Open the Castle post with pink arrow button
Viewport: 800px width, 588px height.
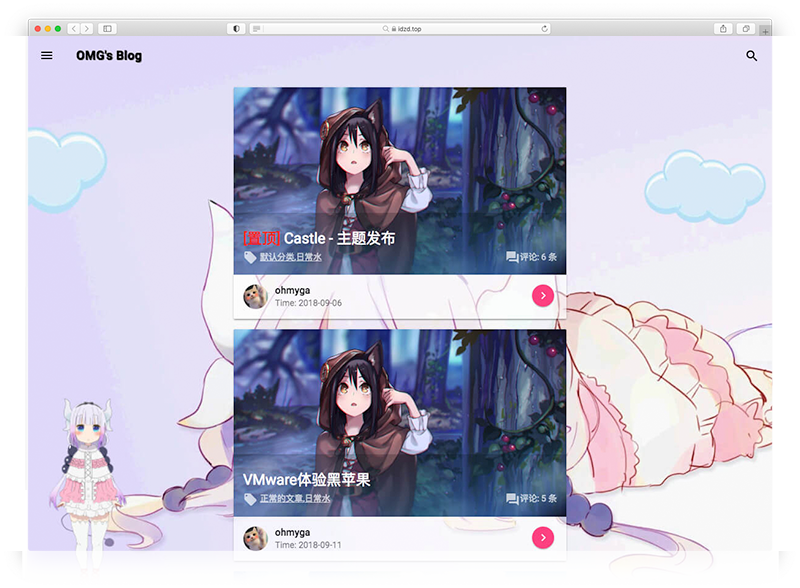tap(543, 296)
